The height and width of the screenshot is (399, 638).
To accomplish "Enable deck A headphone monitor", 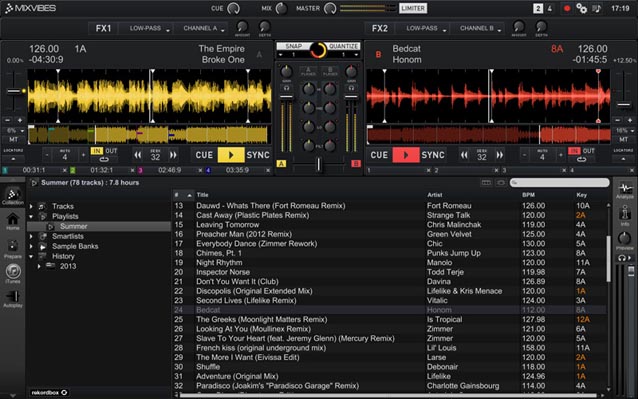I will pos(286,88).
